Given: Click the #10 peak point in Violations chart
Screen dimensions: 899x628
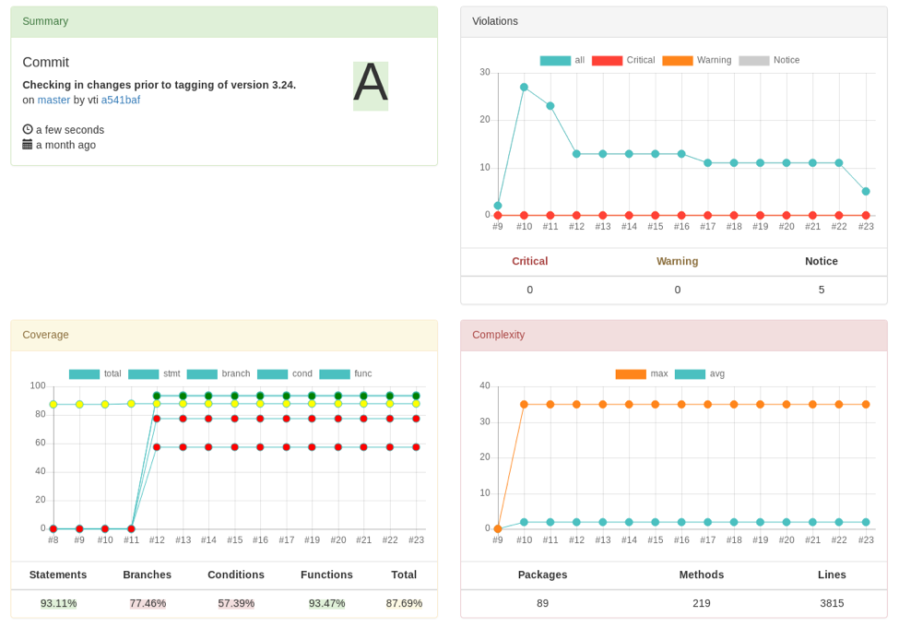Looking at the screenshot, I should point(524,87).
